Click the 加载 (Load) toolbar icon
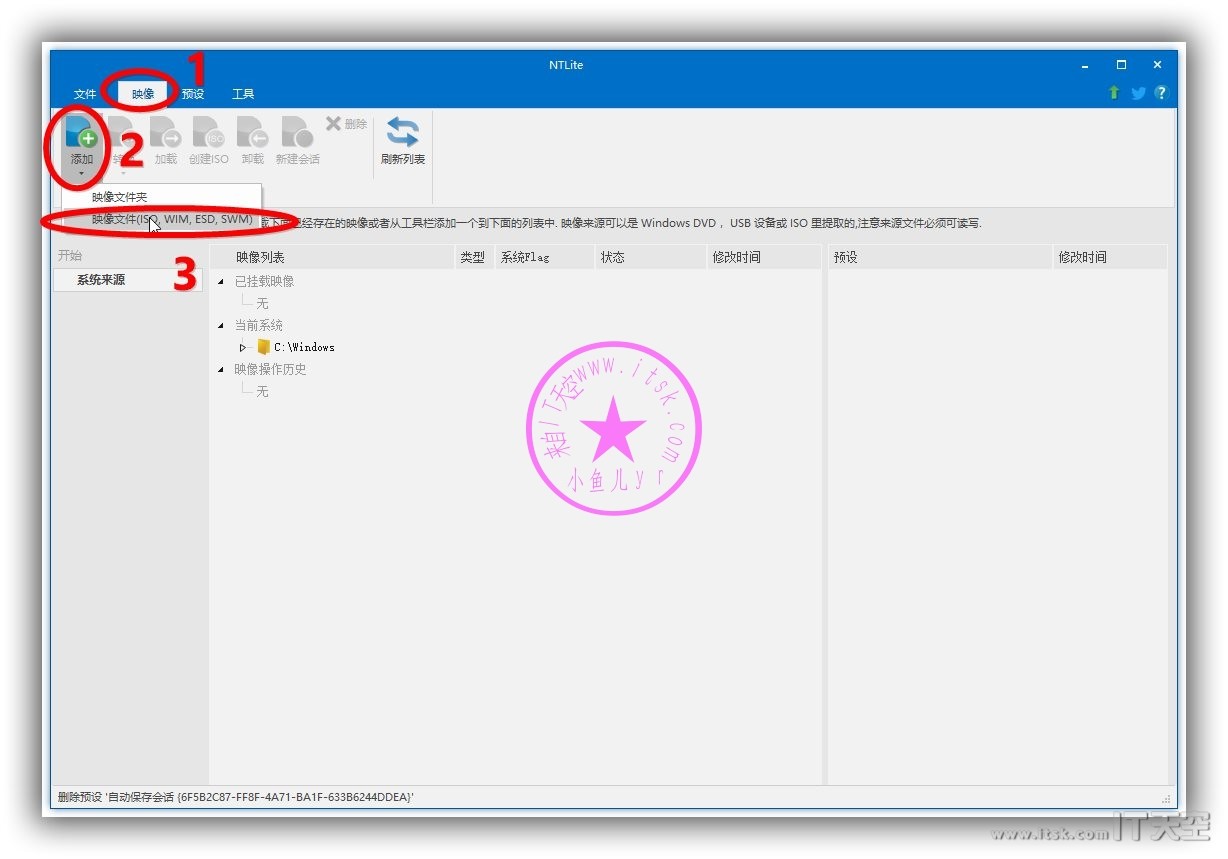Viewport: 1228px width, 859px height. (x=165, y=141)
